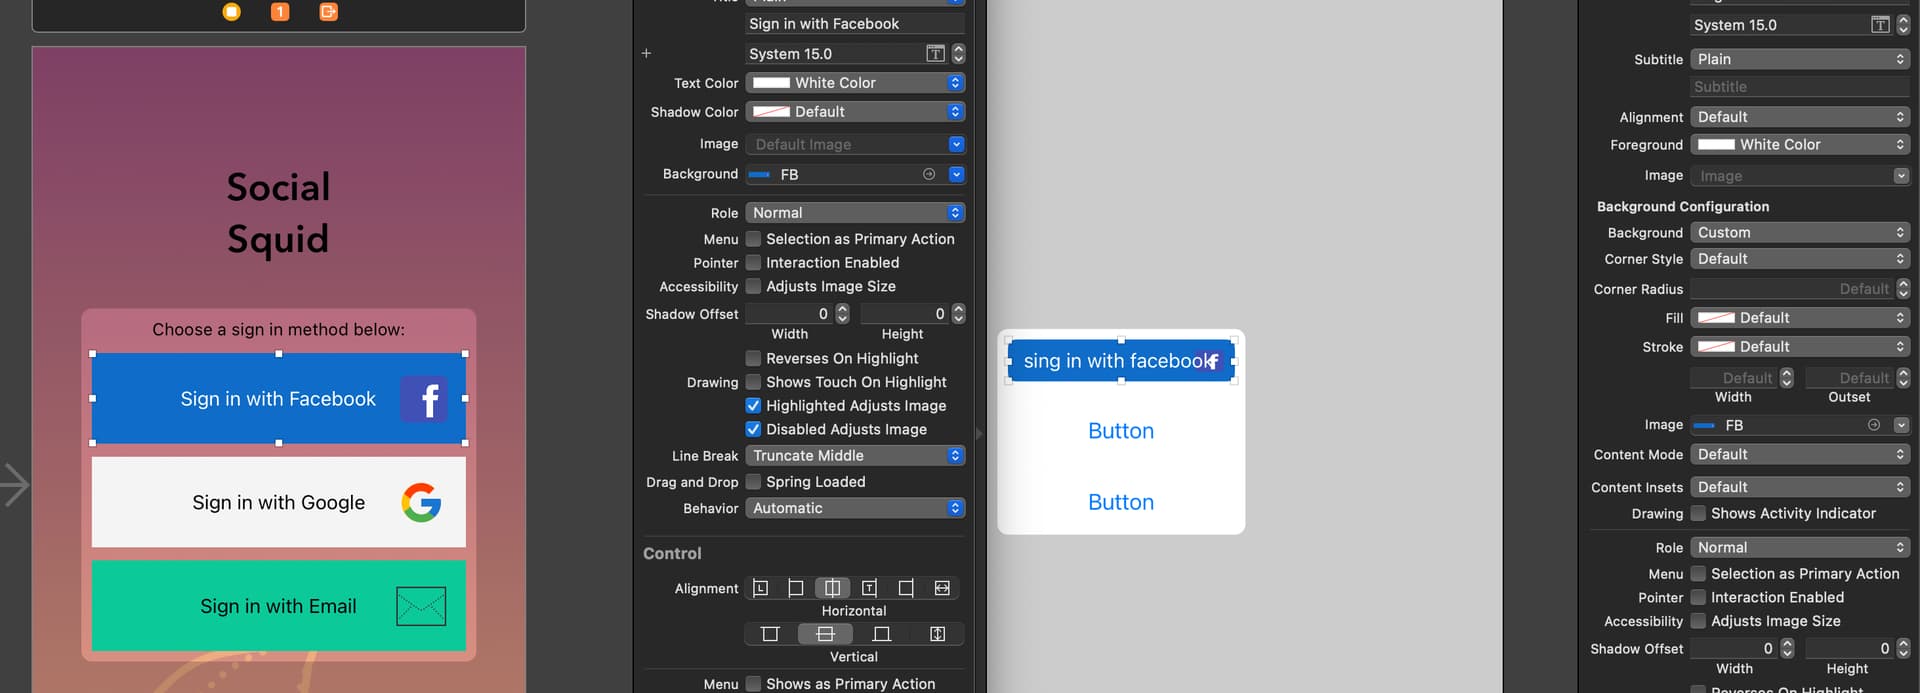Set vertical alignment to bottom

point(881,634)
